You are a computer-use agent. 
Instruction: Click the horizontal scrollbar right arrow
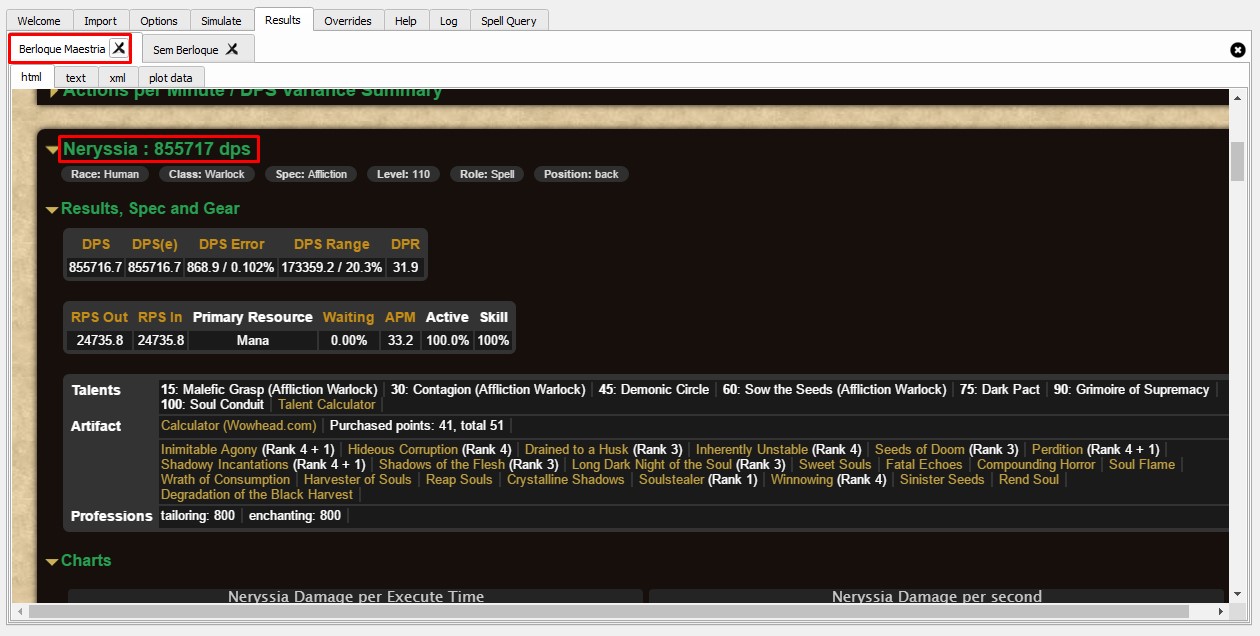(x=1220, y=611)
